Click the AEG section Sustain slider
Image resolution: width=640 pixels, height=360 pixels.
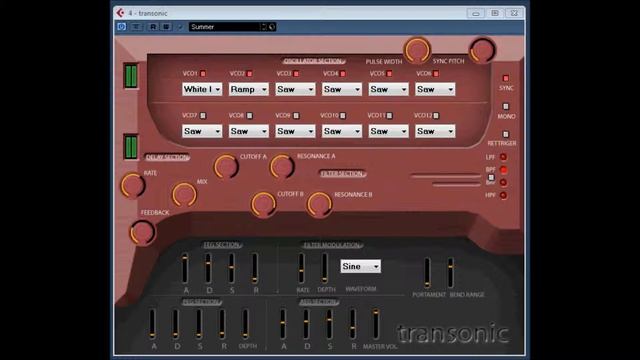tap(329, 324)
